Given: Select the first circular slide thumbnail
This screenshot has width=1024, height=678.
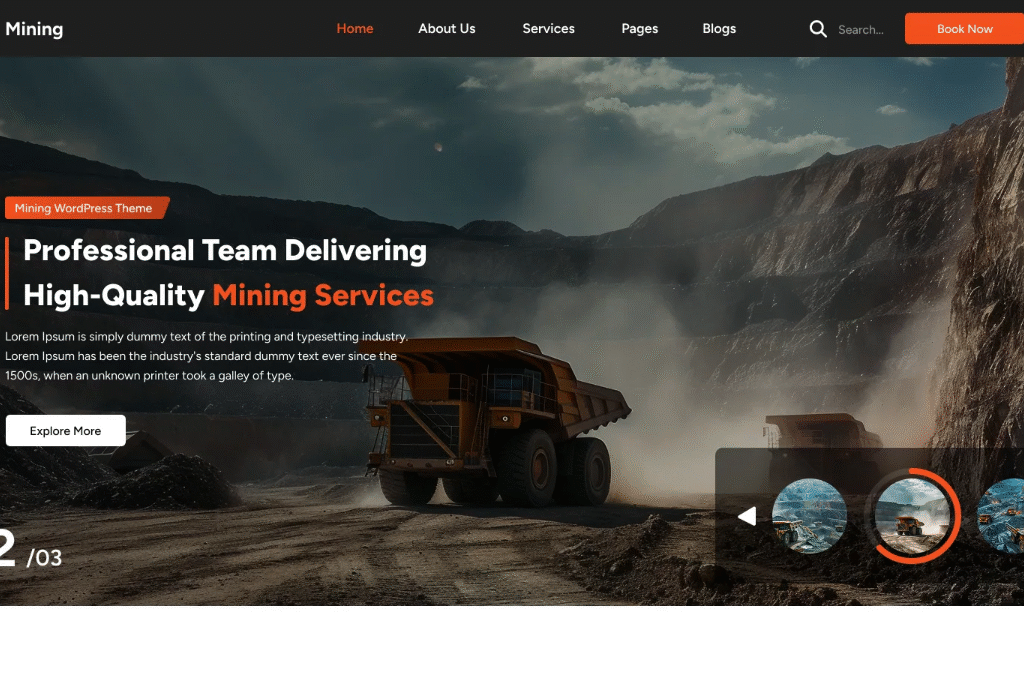Looking at the screenshot, I should point(809,516).
